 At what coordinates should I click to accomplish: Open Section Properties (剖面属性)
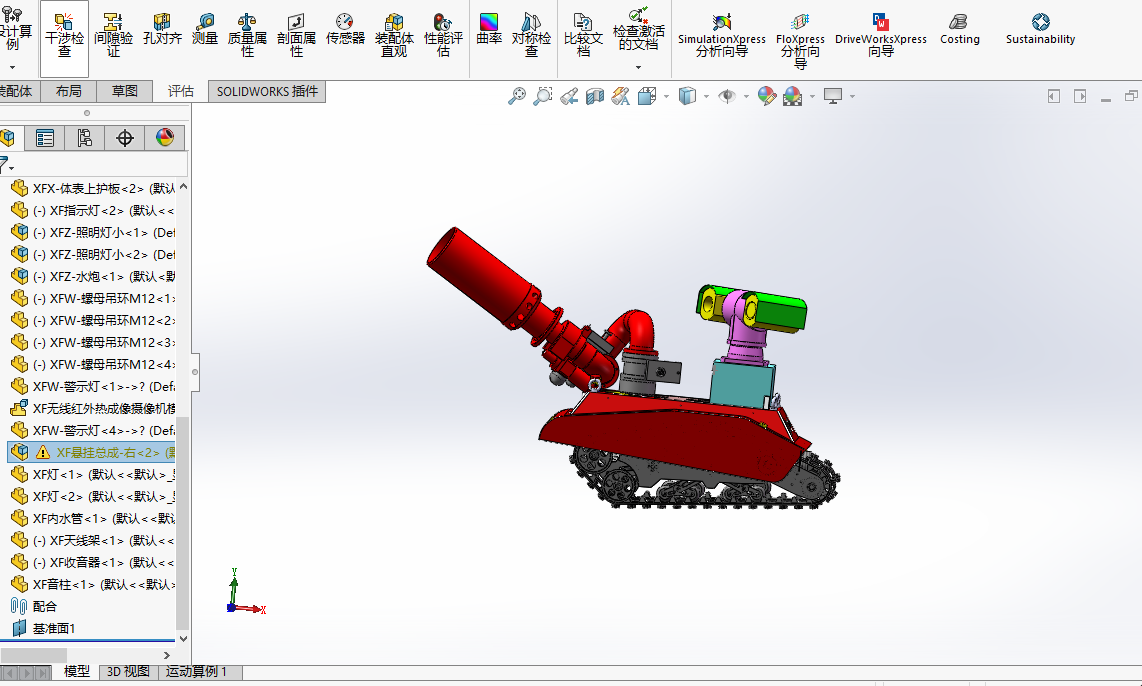point(296,36)
